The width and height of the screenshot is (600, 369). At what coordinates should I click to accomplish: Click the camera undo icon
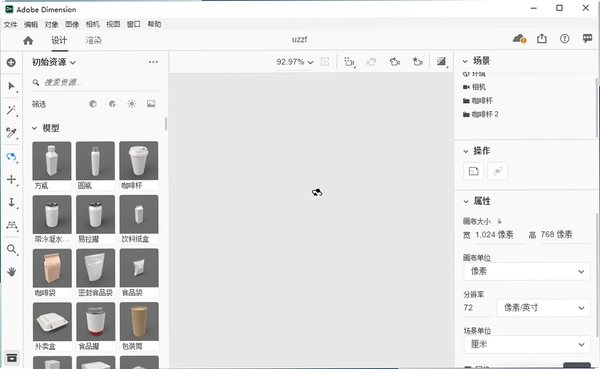click(371, 62)
